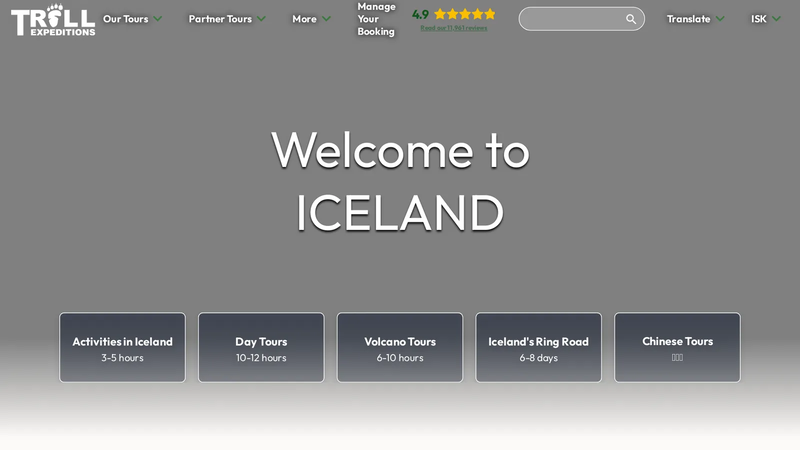Click the ISK currency chevron arrow

coord(776,19)
